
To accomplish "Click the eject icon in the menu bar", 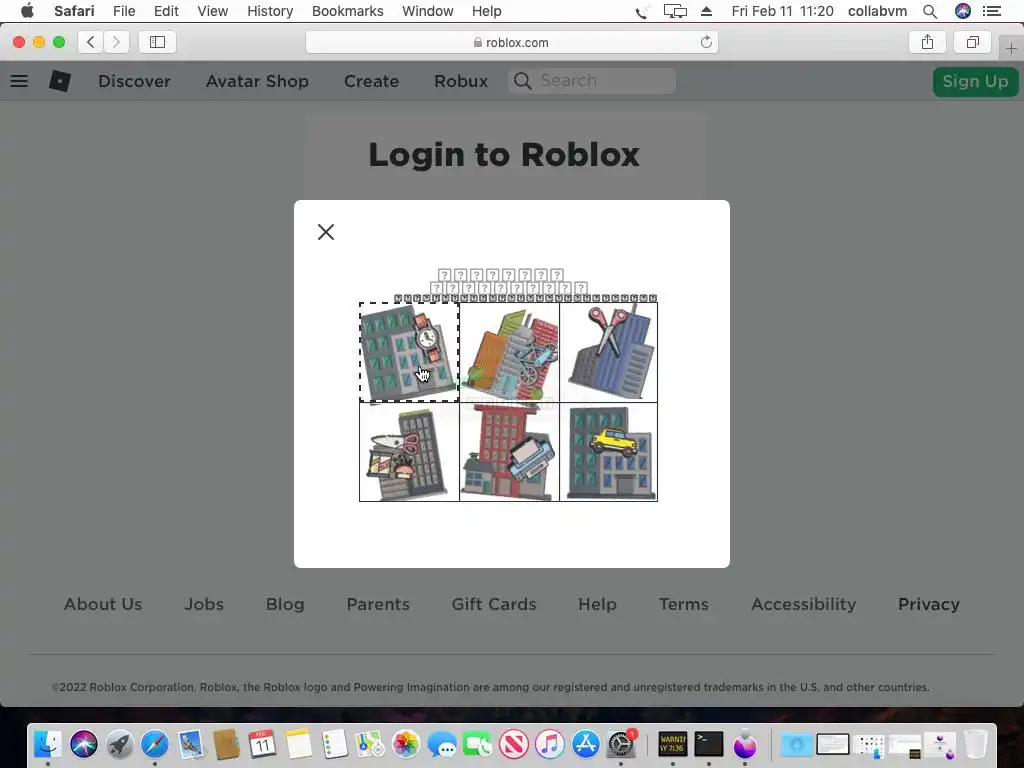I will [707, 11].
